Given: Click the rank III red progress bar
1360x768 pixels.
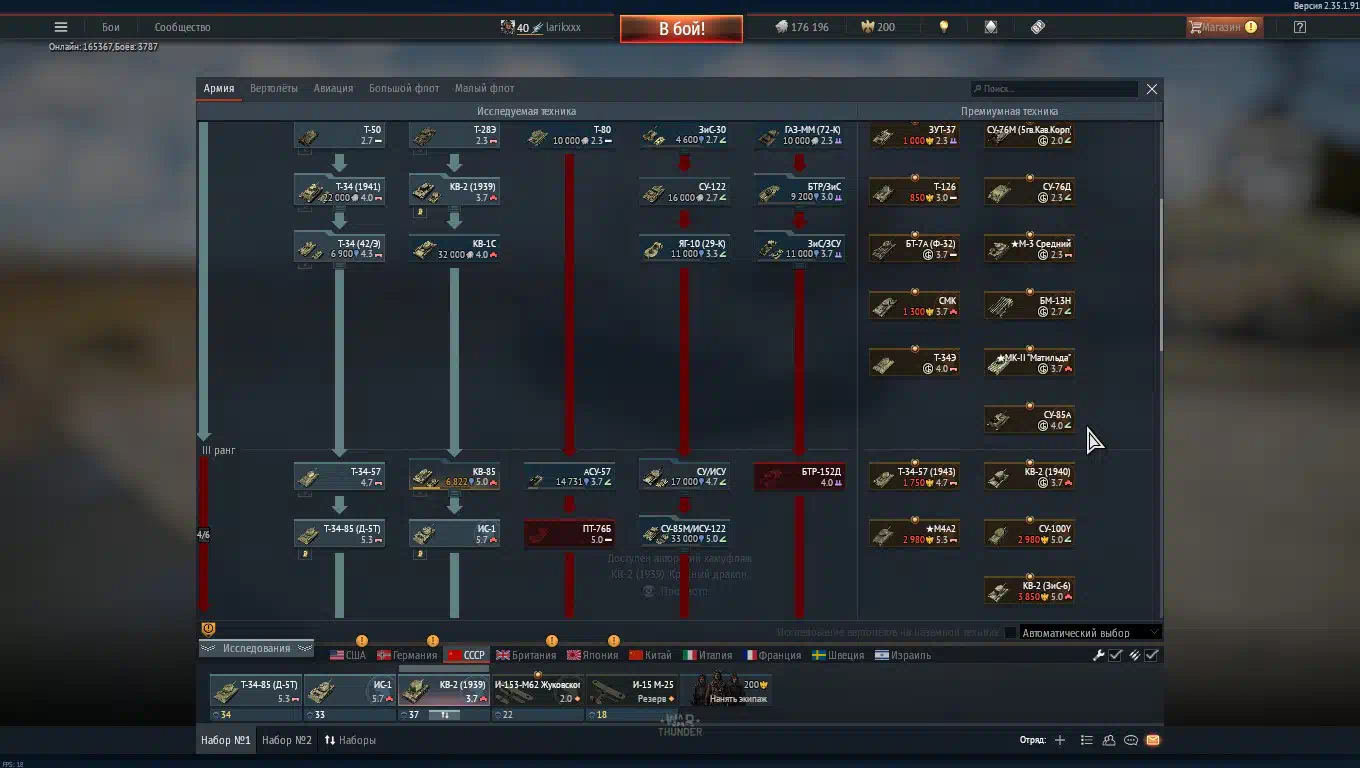Looking at the screenshot, I should (x=204, y=533).
